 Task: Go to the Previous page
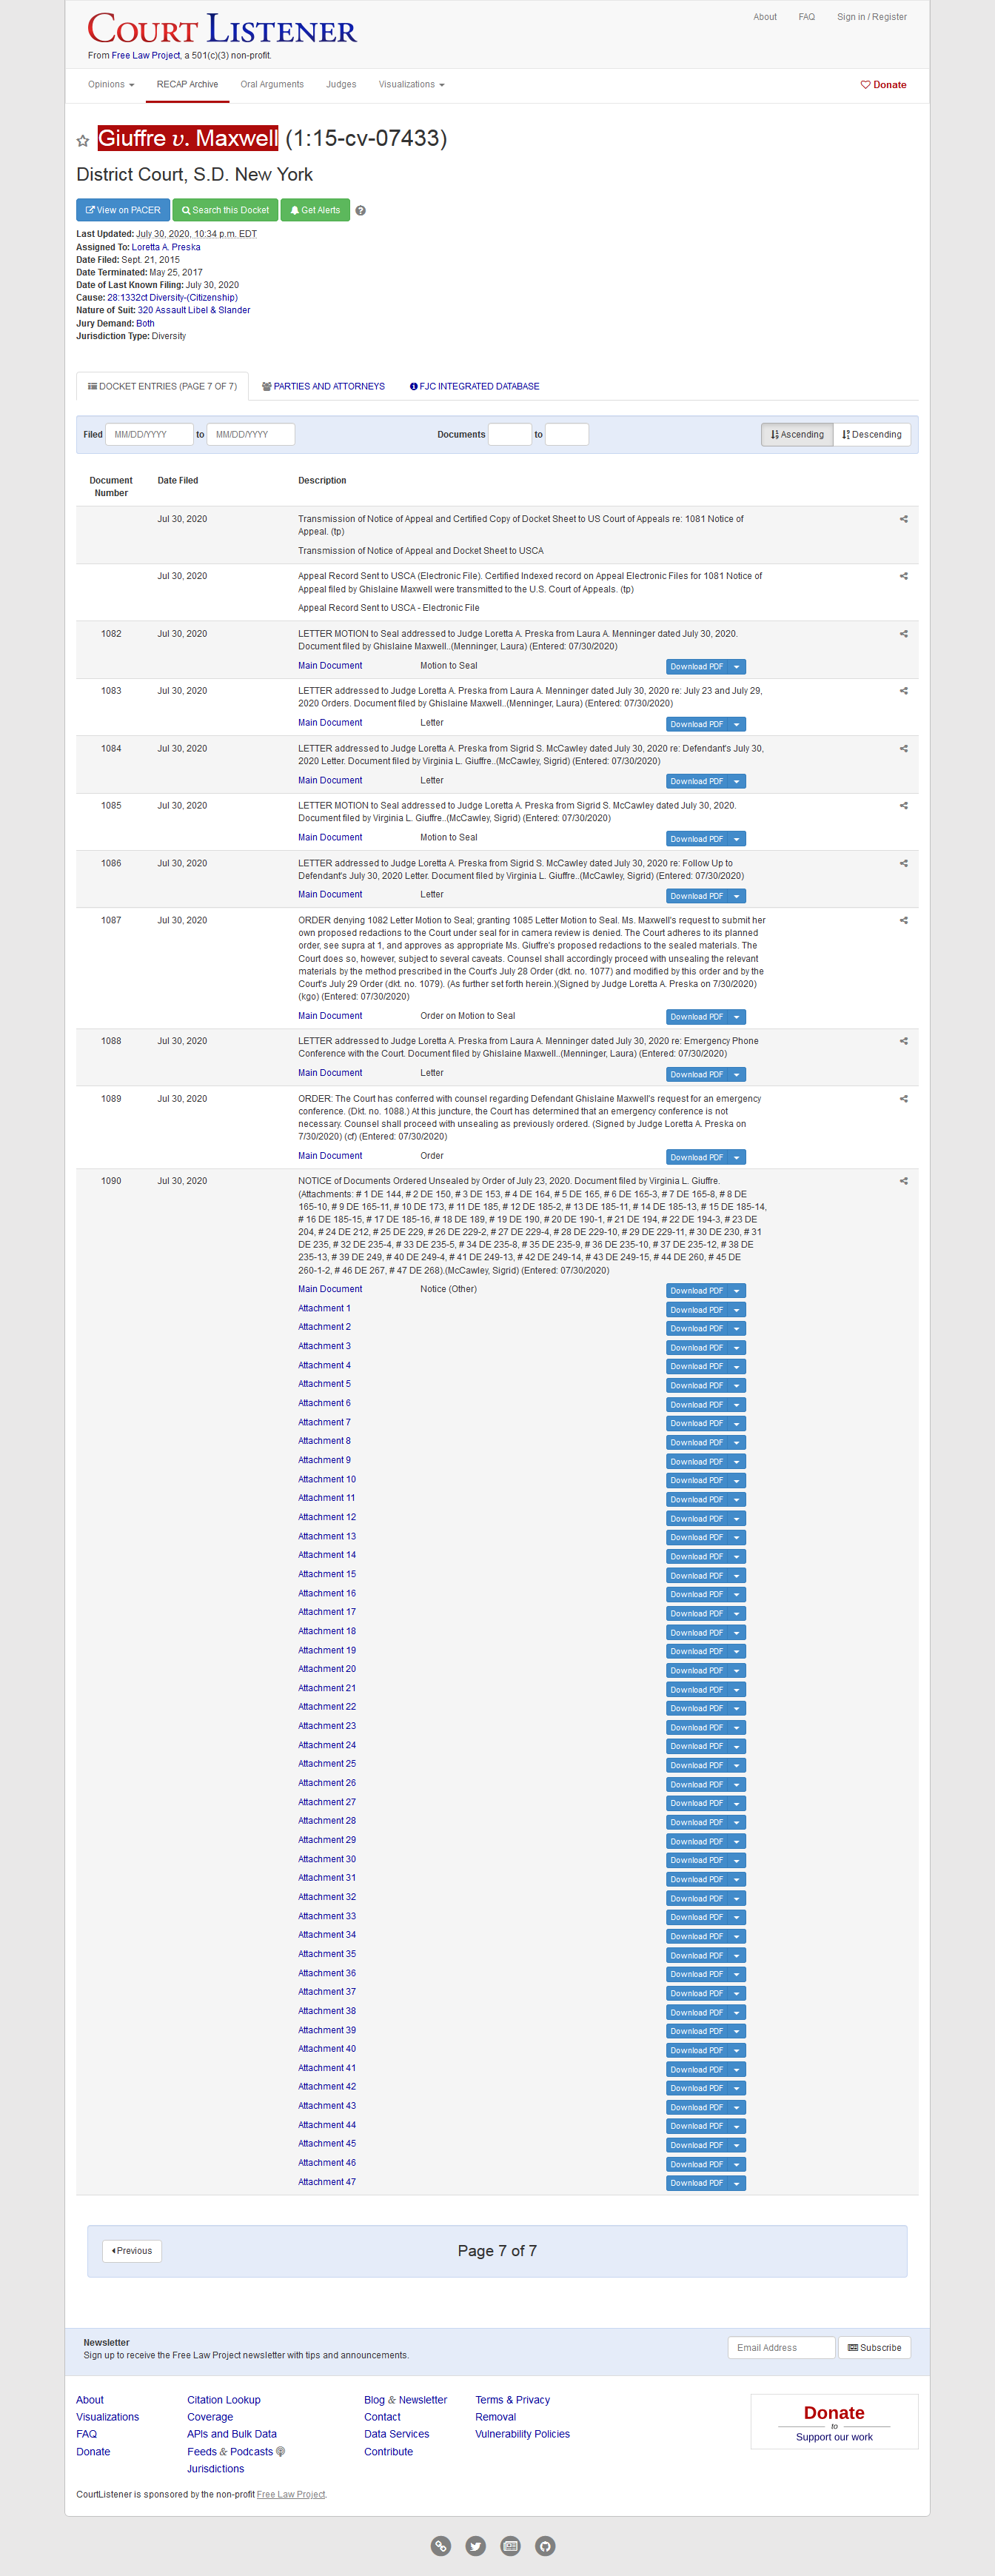pyautogui.click(x=132, y=2251)
